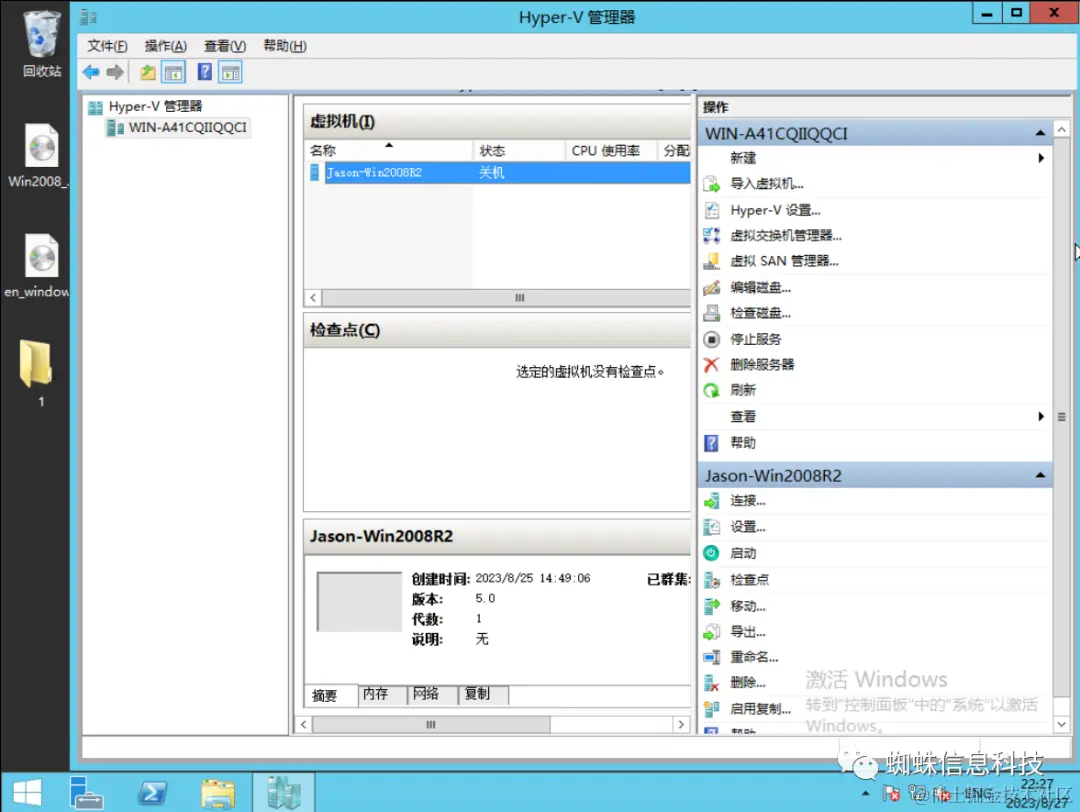Expand the 查看 submenu arrow in the actions pane

point(1041,417)
